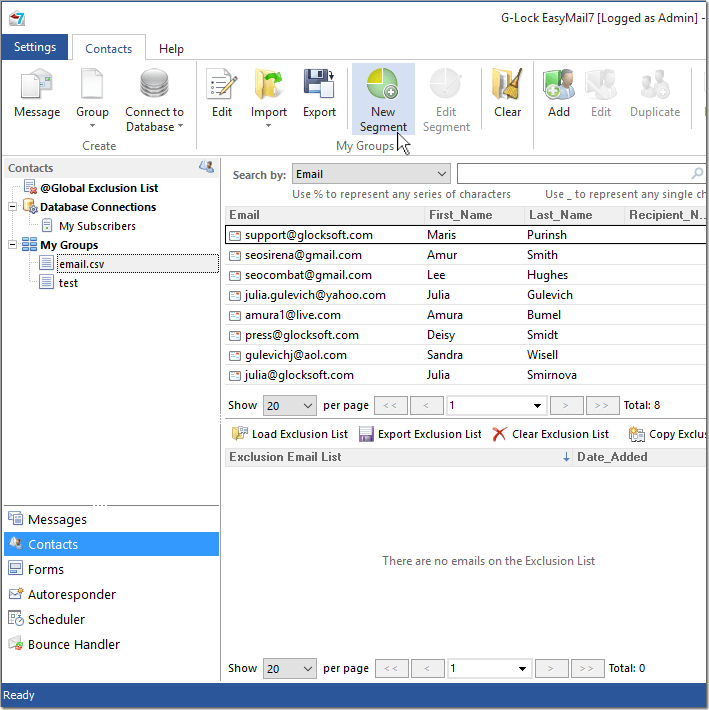Image resolution: width=709 pixels, height=710 pixels.
Task: Sort by First_Name column header
Action: 474,215
